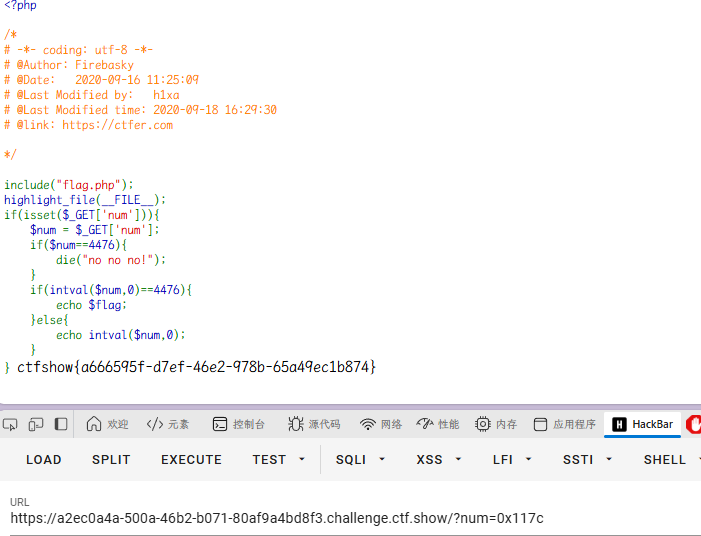Click the EXECUTE button in HackBar
This screenshot has height=536, width=701.
[x=191, y=460]
